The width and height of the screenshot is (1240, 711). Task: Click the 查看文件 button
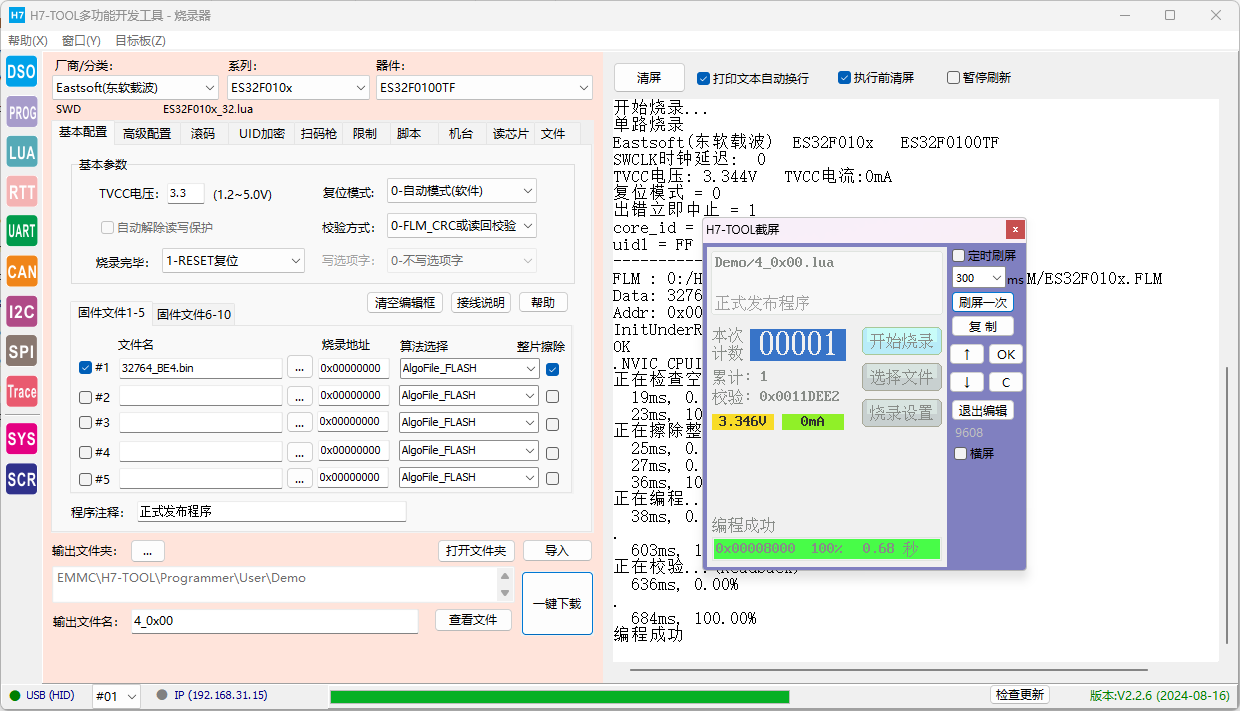(473, 620)
